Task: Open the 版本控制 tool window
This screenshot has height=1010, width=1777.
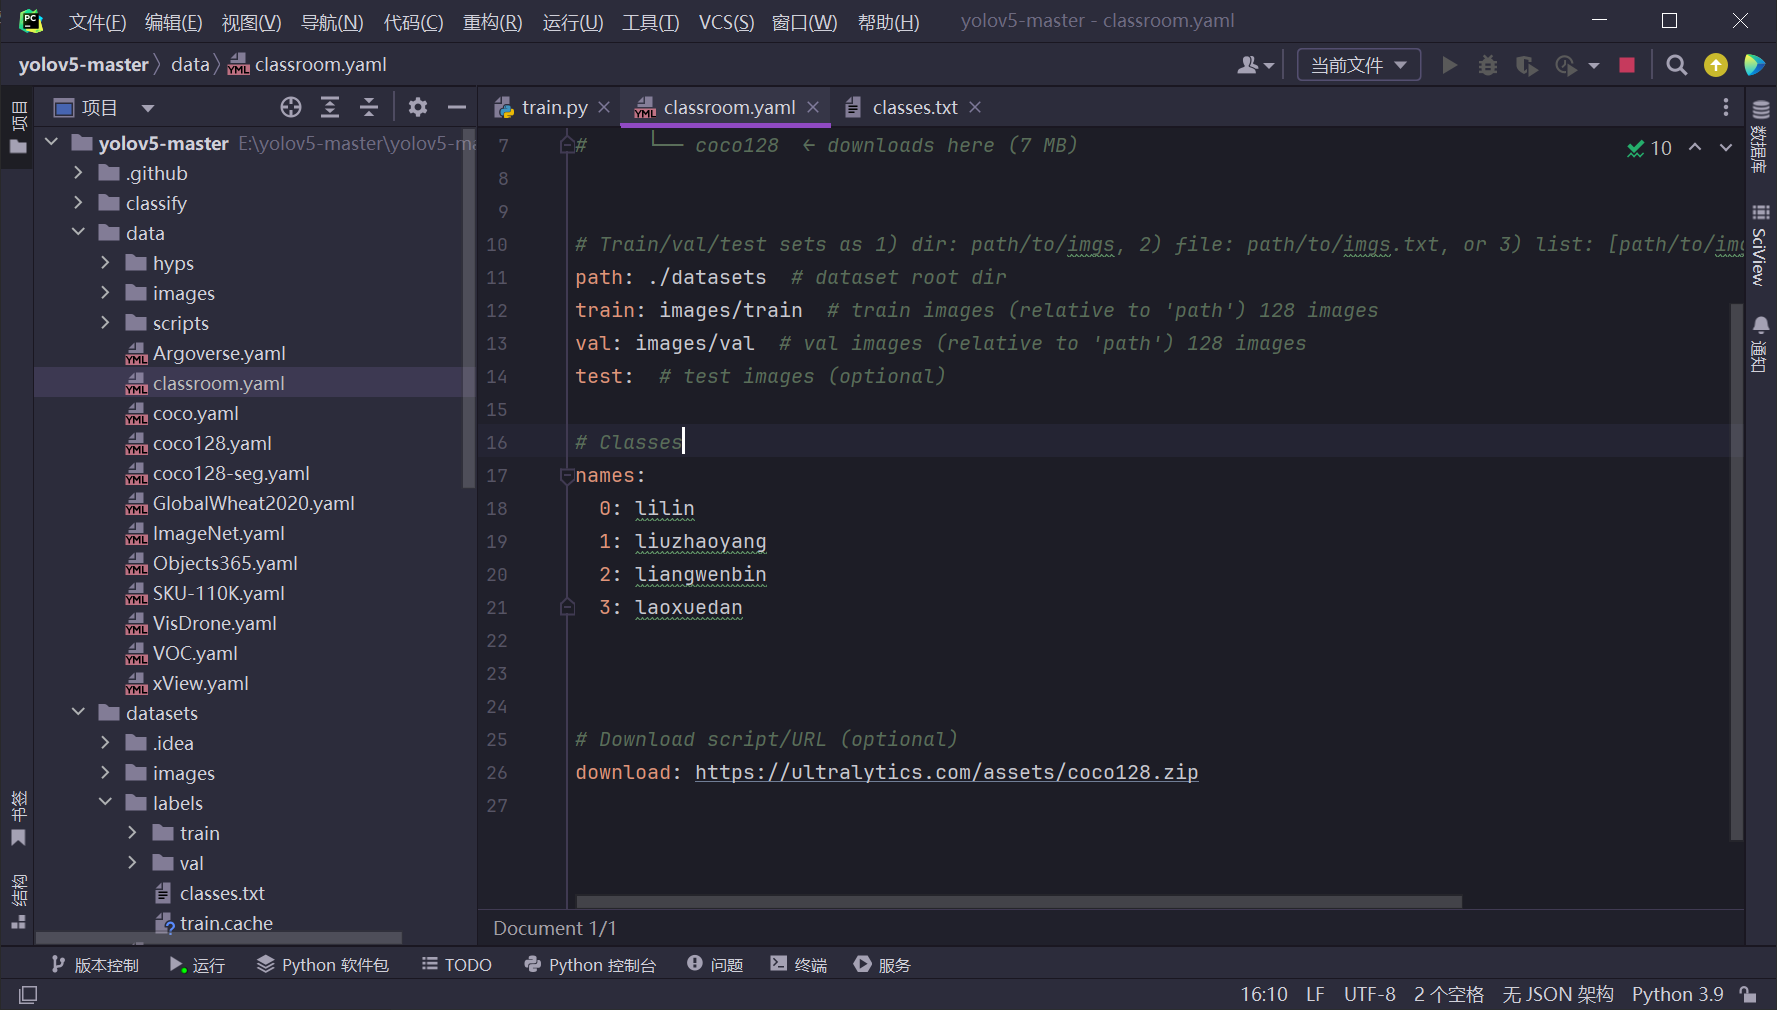Action: click(x=95, y=965)
